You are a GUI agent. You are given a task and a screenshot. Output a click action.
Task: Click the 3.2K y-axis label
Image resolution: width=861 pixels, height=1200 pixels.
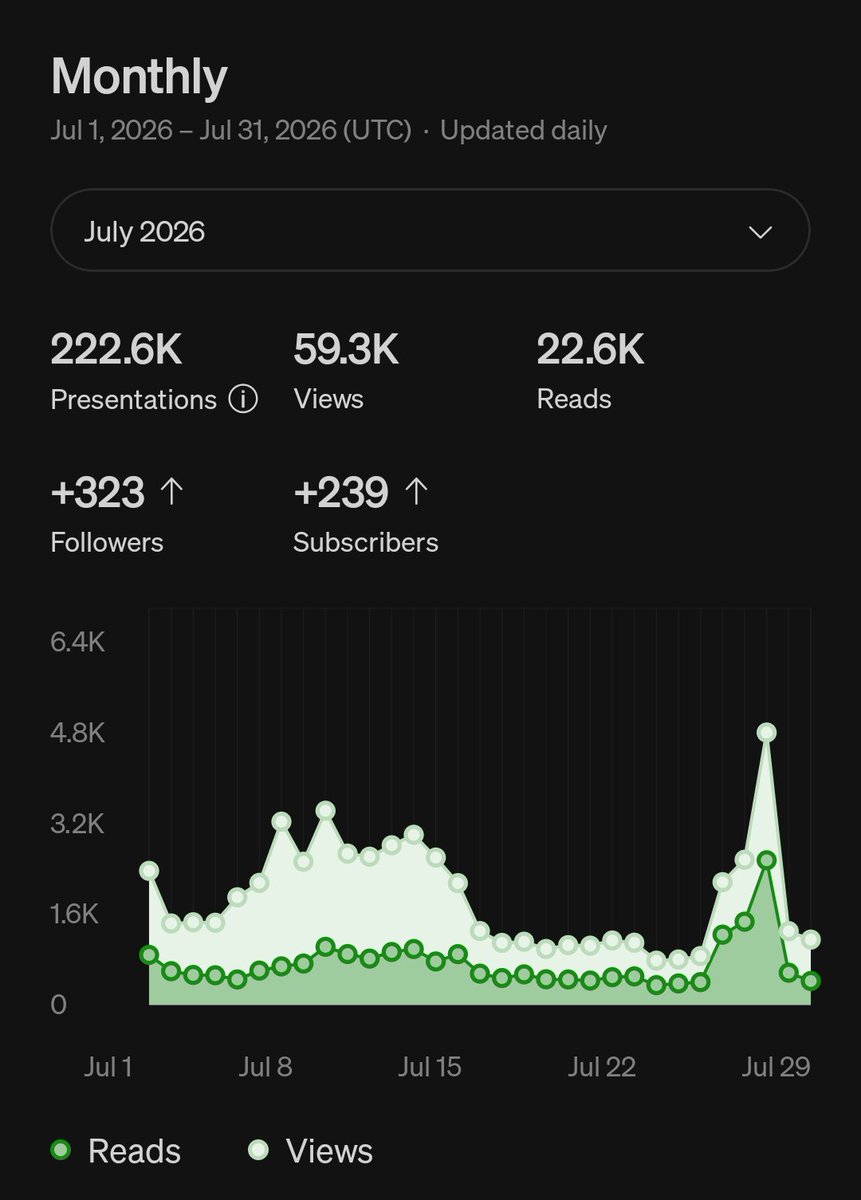pyautogui.click(x=78, y=824)
